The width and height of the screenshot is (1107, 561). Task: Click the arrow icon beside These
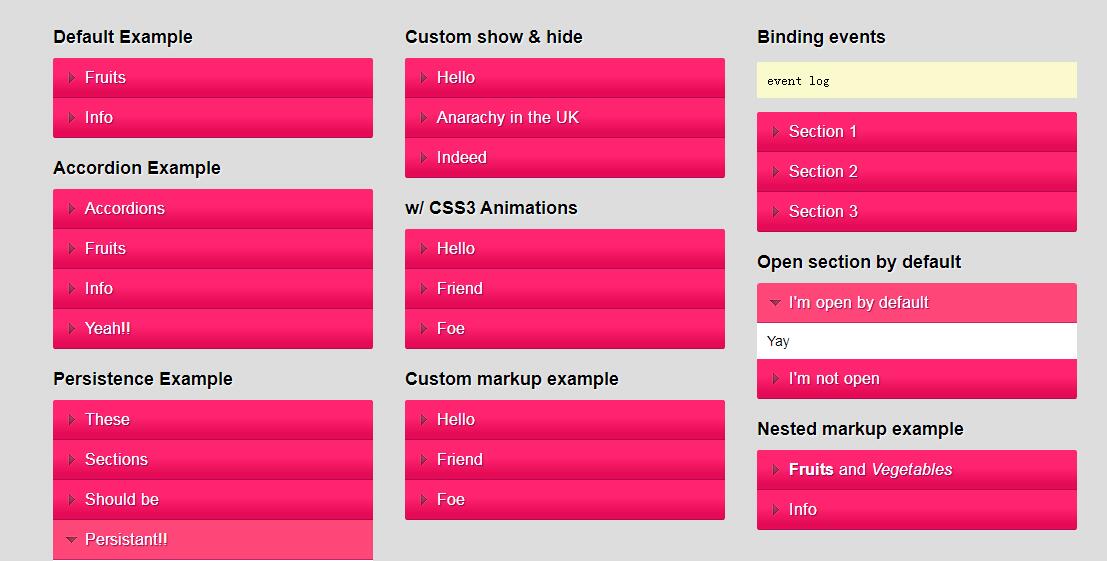point(71,420)
